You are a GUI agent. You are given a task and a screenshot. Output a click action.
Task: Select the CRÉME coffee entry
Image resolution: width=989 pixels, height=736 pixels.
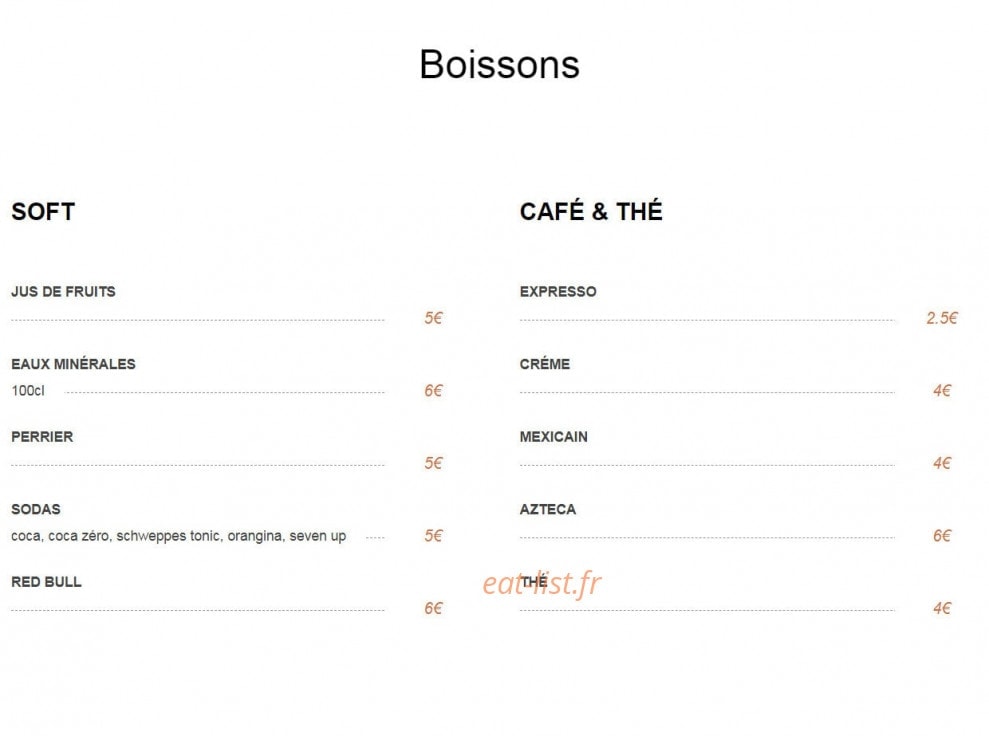click(x=544, y=363)
